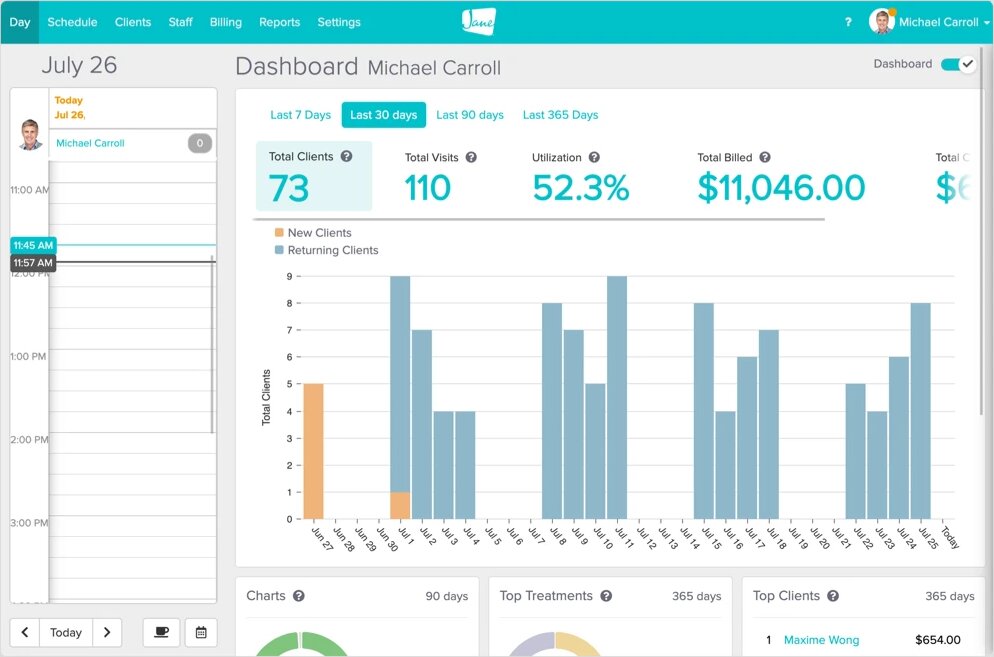Open the Billing menu item
994x657 pixels.
pyautogui.click(x=225, y=22)
